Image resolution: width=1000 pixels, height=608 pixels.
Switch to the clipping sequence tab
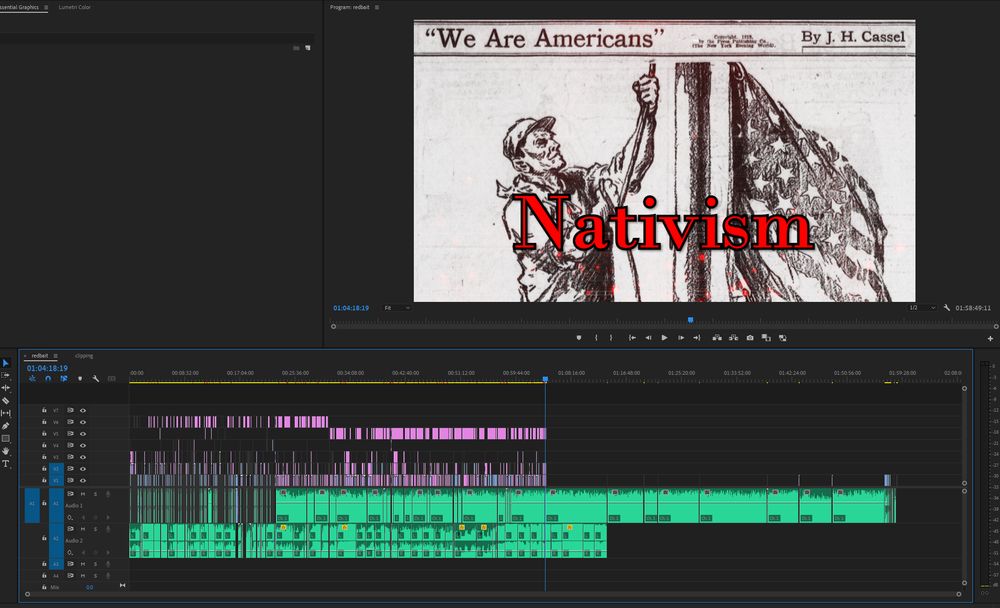pos(84,356)
